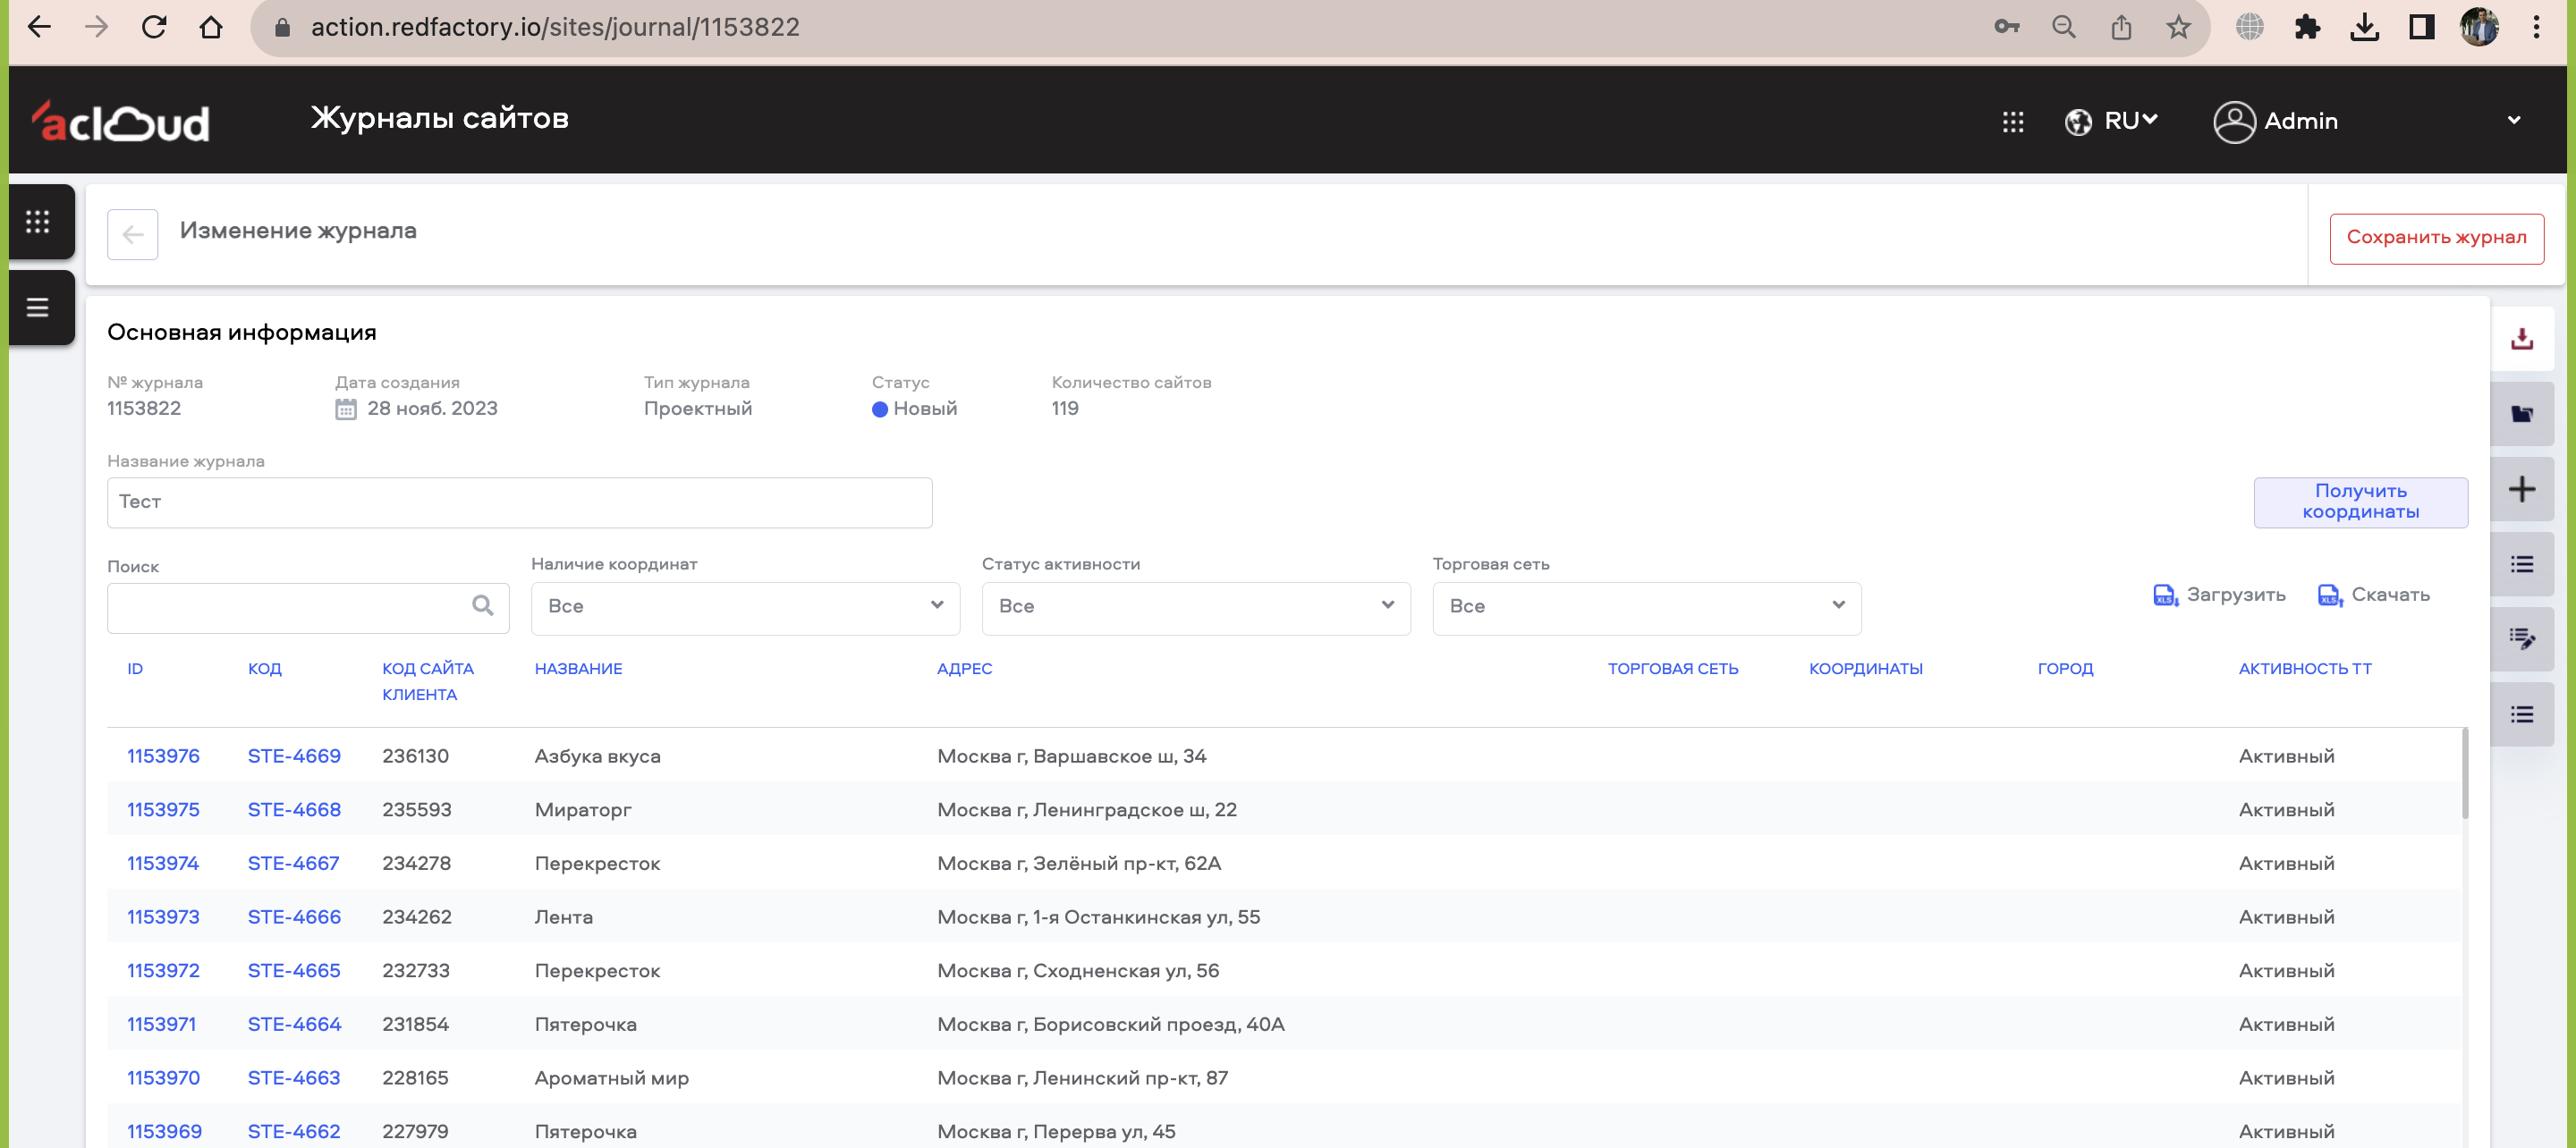Click client code 234262
This screenshot has height=1148, width=2576.
[417, 917]
